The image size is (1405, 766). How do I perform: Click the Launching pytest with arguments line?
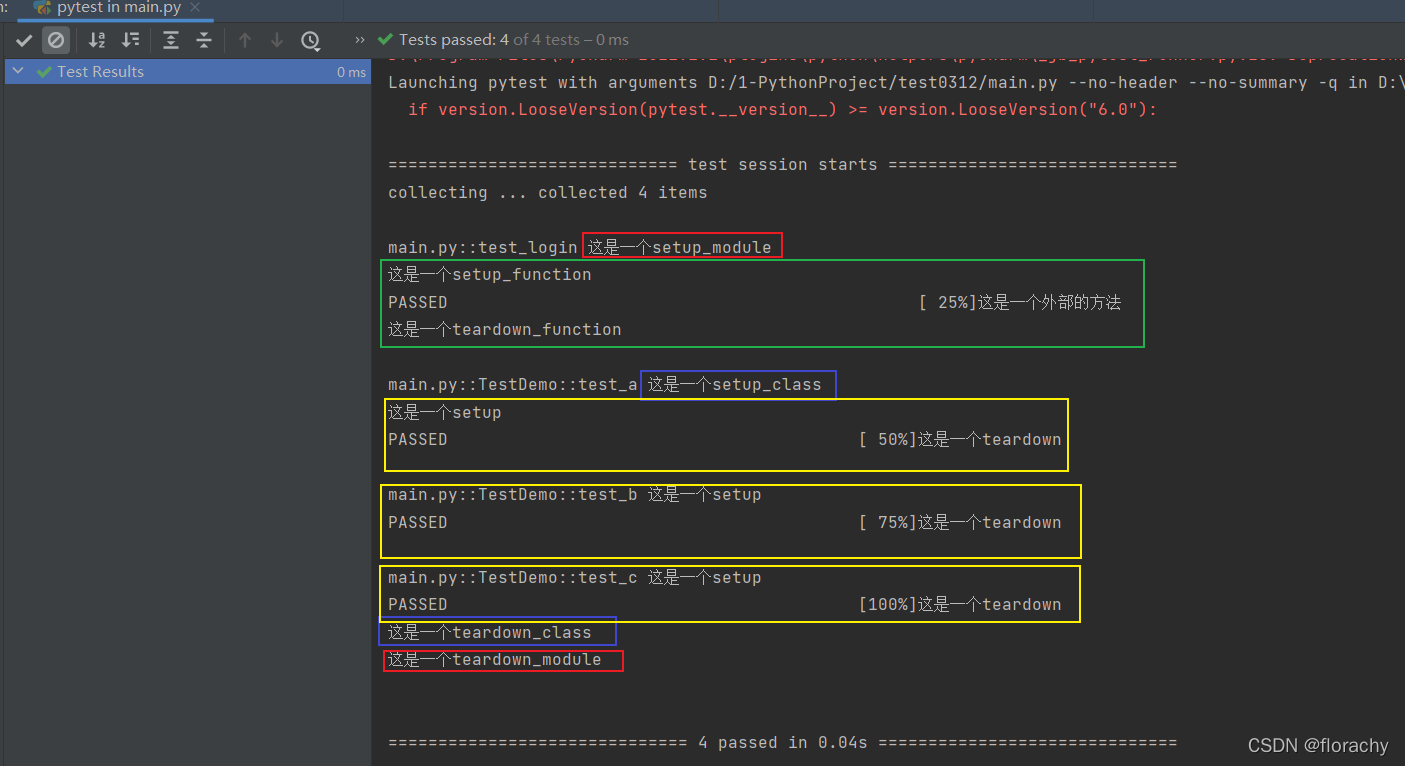[x=896, y=82]
